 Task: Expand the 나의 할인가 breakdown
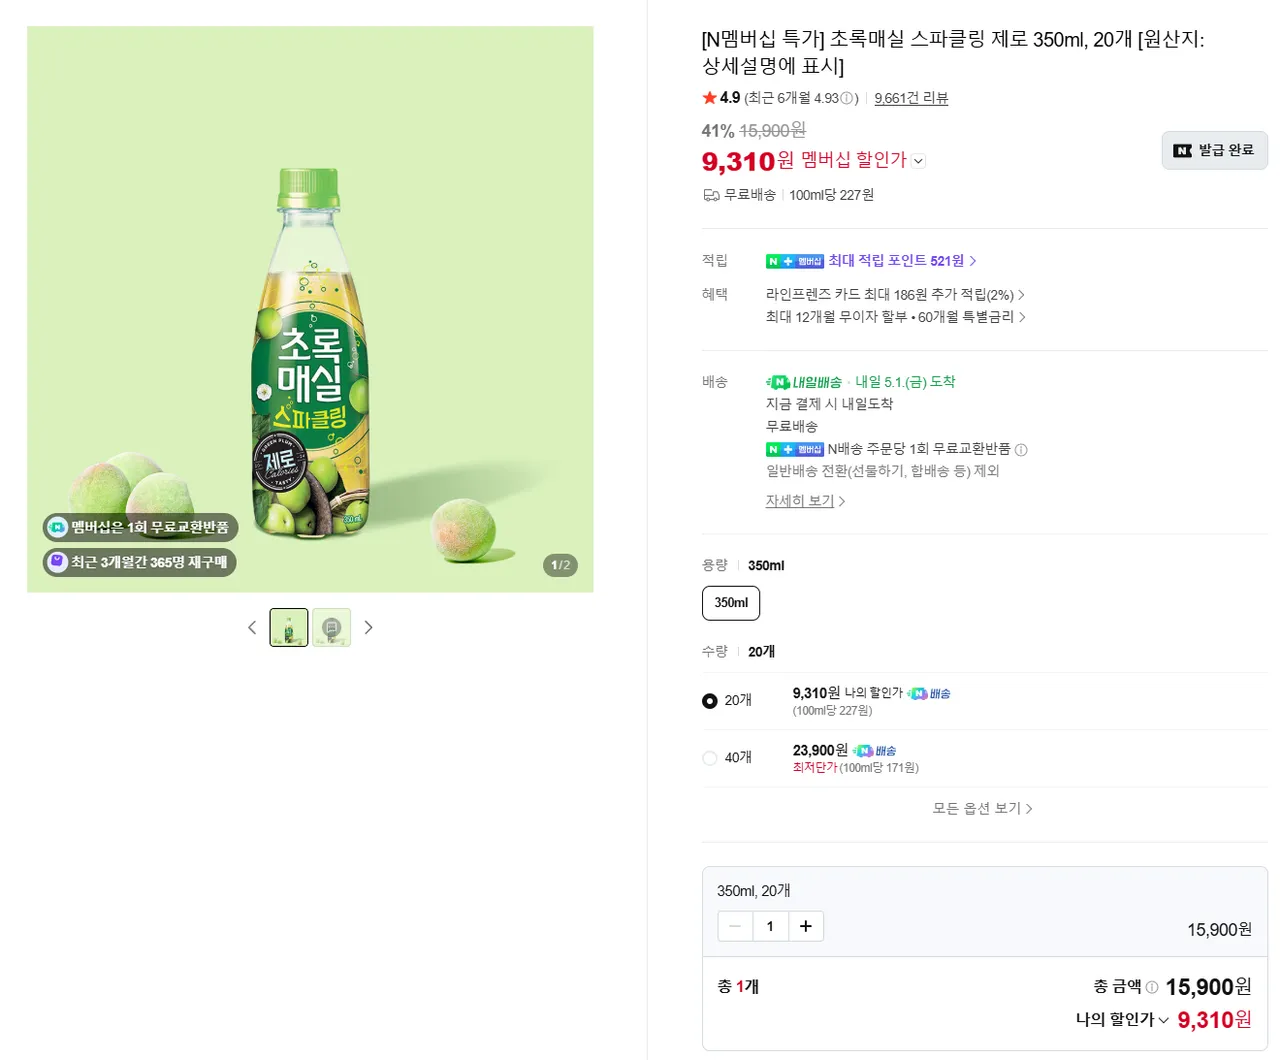click(x=1122, y=1020)
